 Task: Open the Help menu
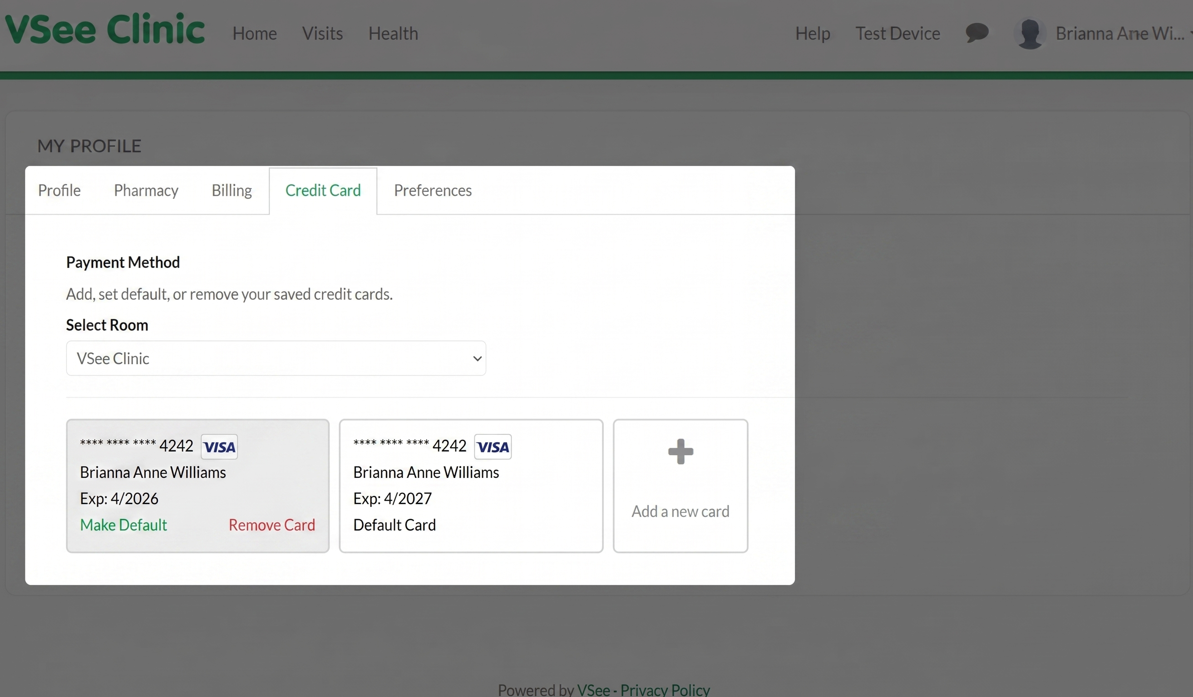click(x=812, y=33)
